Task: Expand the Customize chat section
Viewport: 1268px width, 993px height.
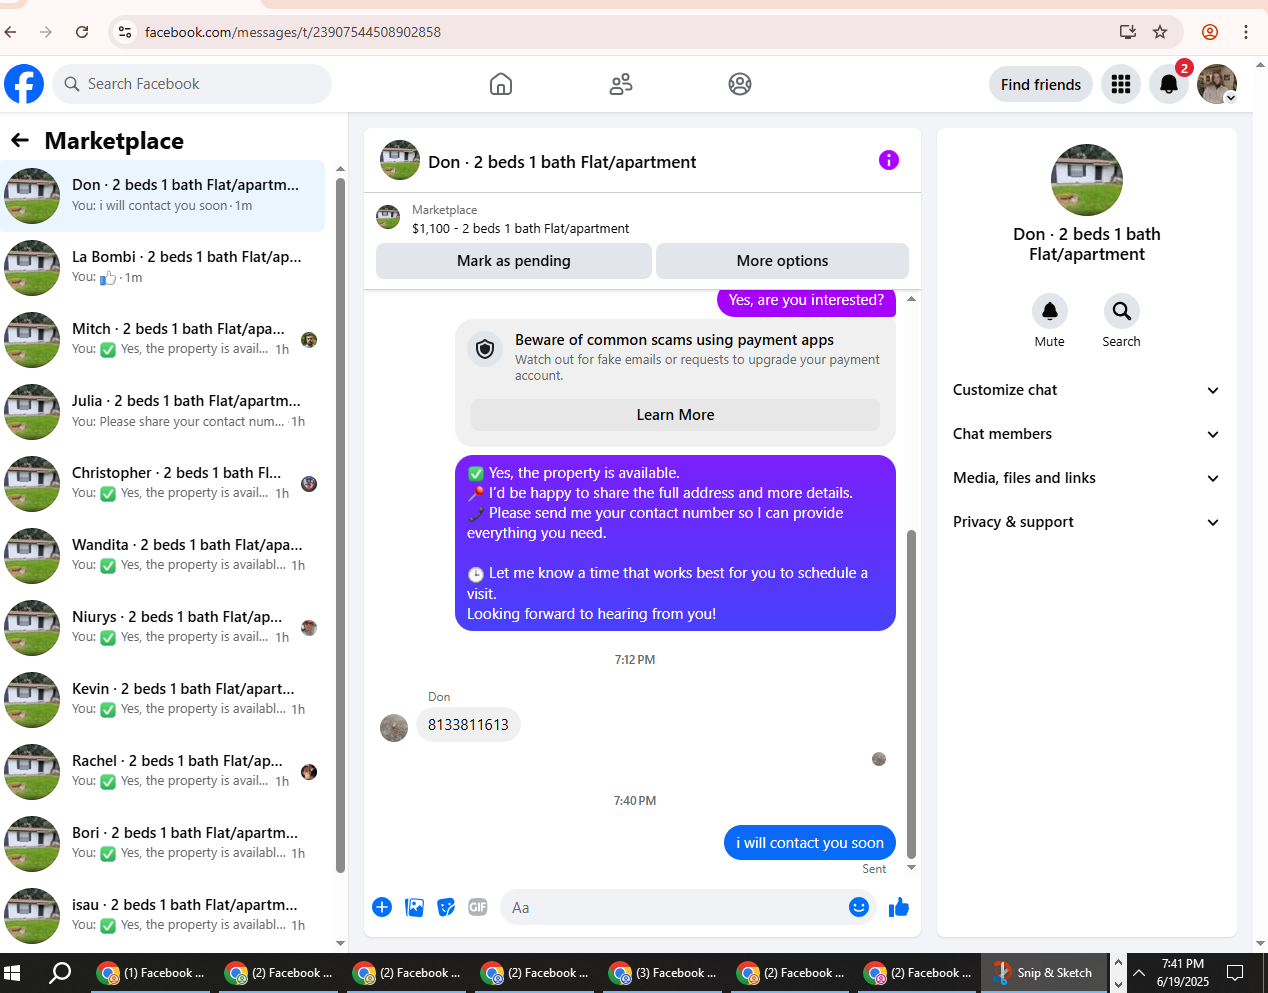Action: coord(1087,390)
